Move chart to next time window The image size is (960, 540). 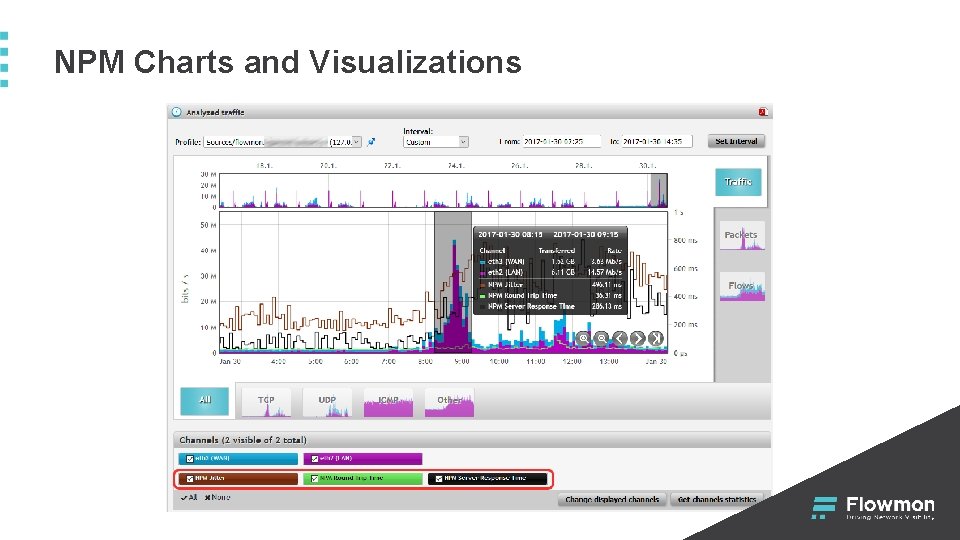pyautogui.click(x=637, y=338)
